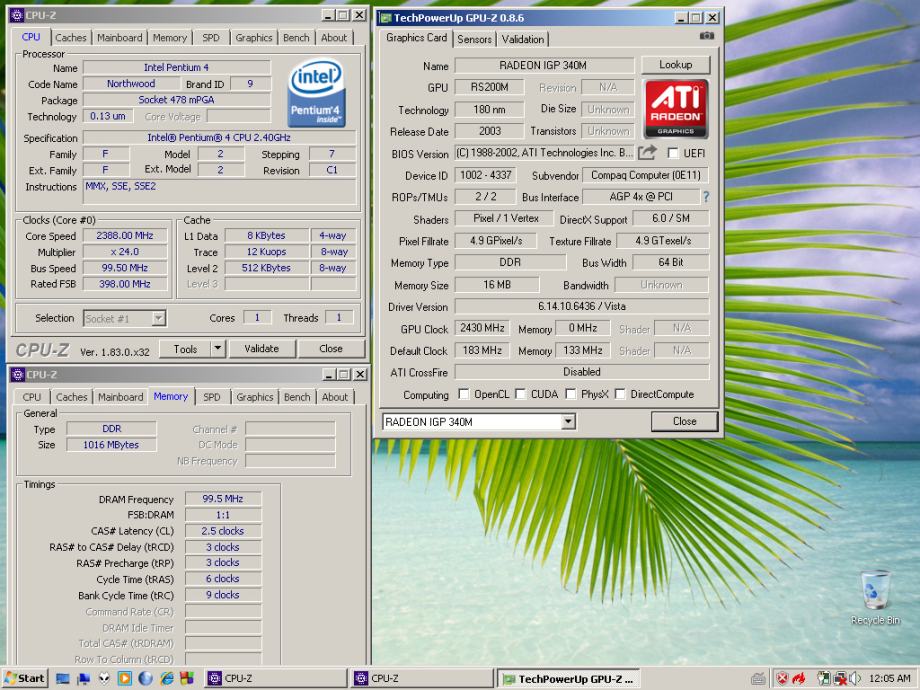Open the Start menu
Image resolution: width=920 pixels, height=690 pixels.
[25, 678]
